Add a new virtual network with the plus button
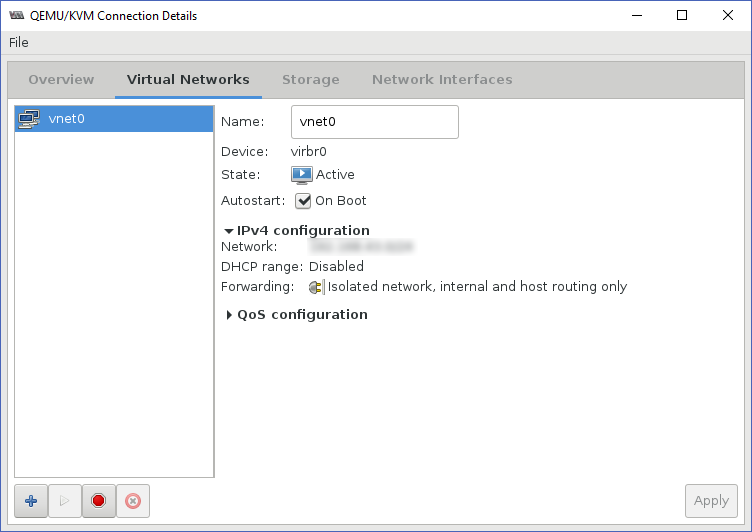This screenshot has height=532, width=752. coord(31,501)
